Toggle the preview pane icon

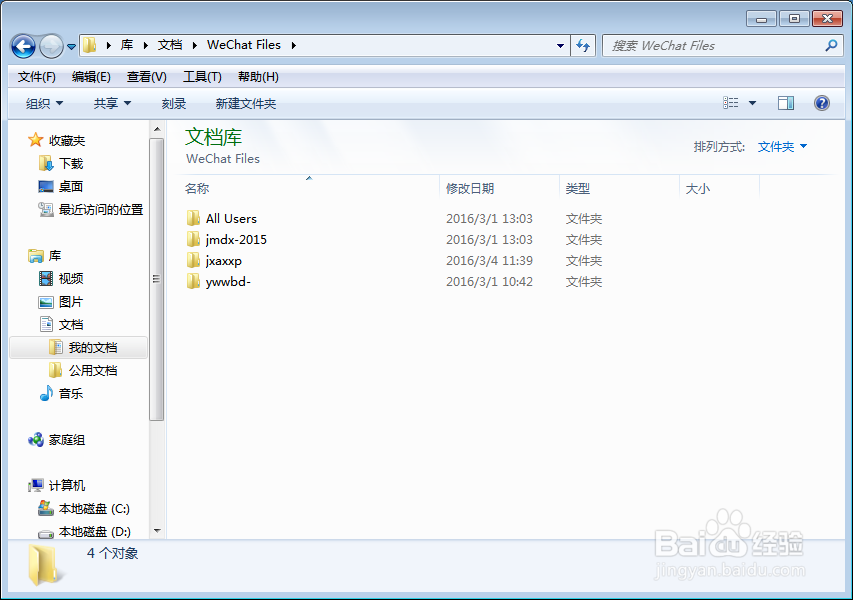(x=786, y=103)
